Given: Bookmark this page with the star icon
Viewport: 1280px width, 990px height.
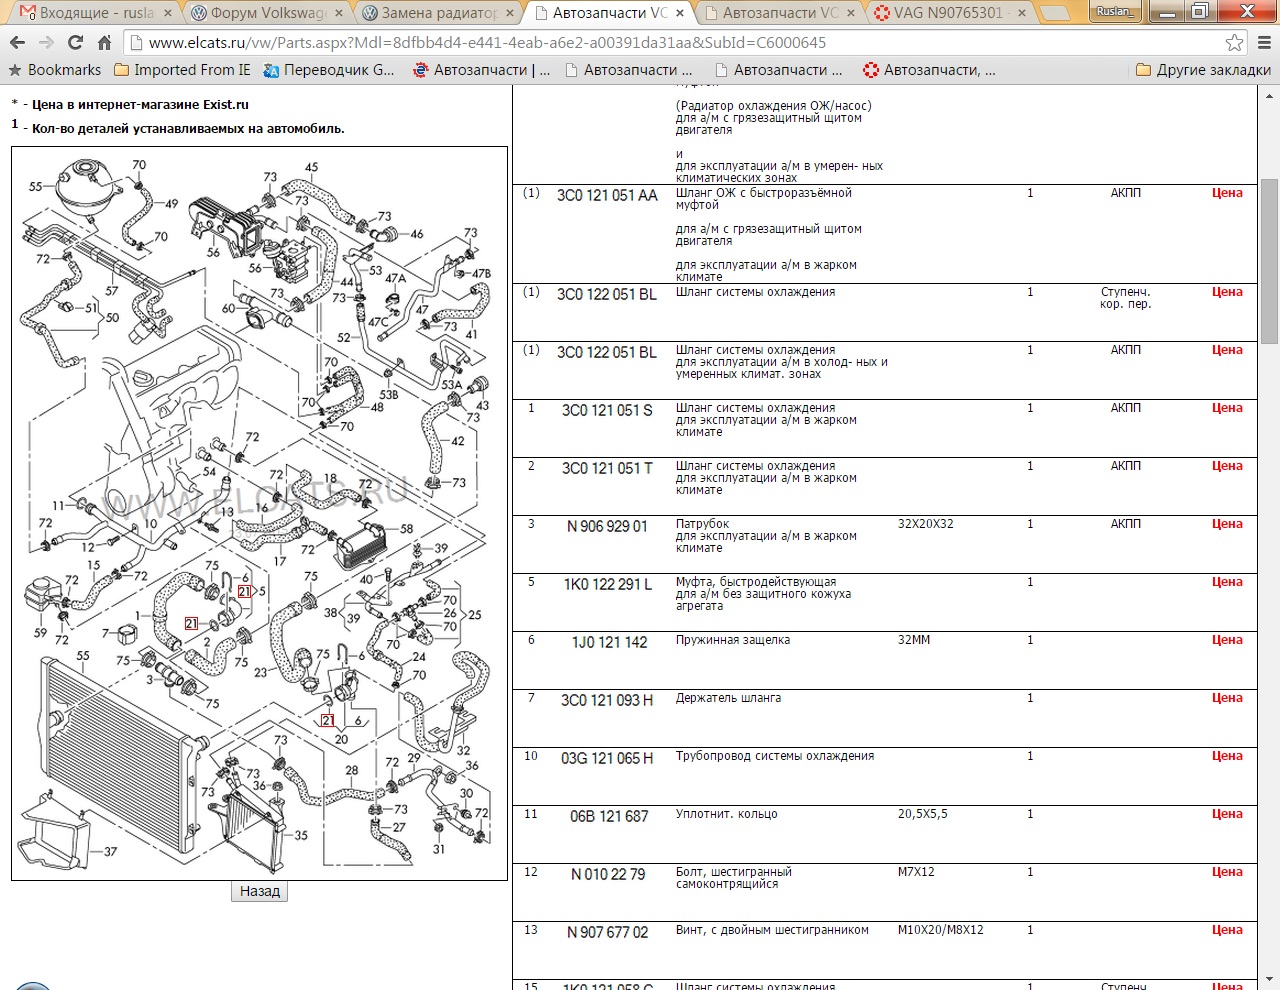Looking at the screenshot, I should point(1234,43).
